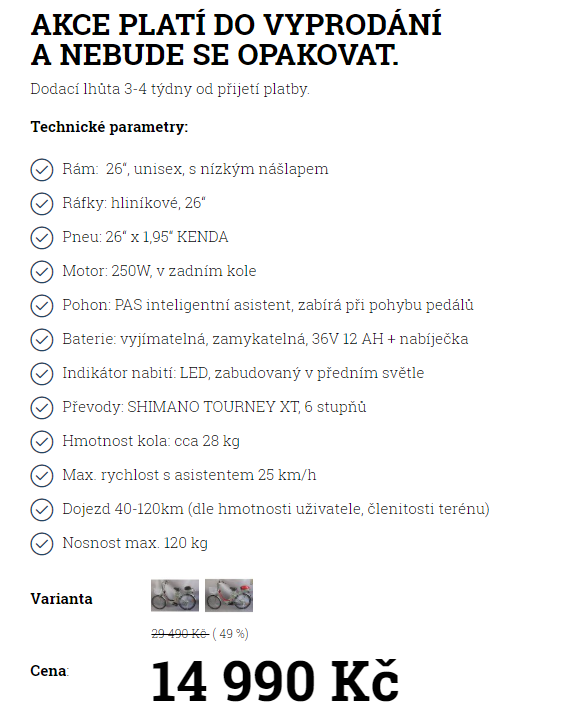The height and width of the screenshot is (723, 577).
Task: Click the checkmark icon beside Indikátor nabití
Action: (42, 374)
